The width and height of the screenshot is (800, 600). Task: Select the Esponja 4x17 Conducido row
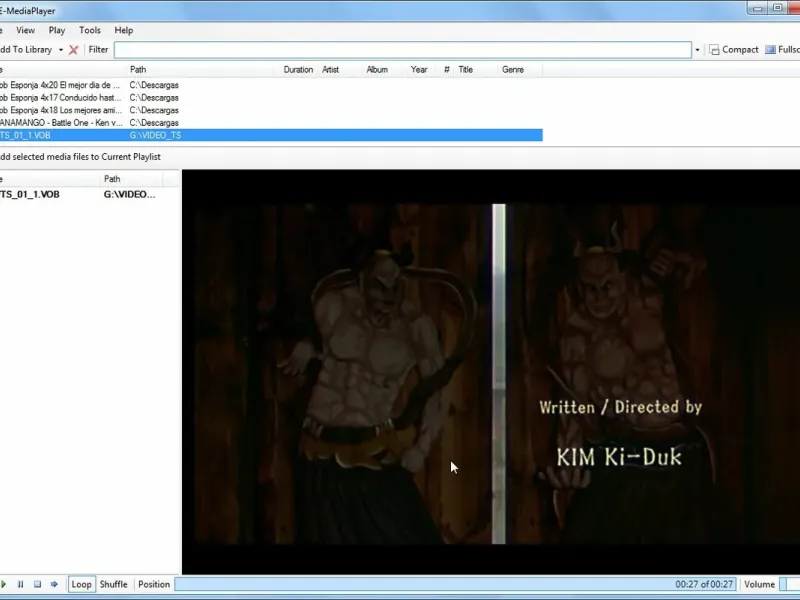[x=271, y=97]
